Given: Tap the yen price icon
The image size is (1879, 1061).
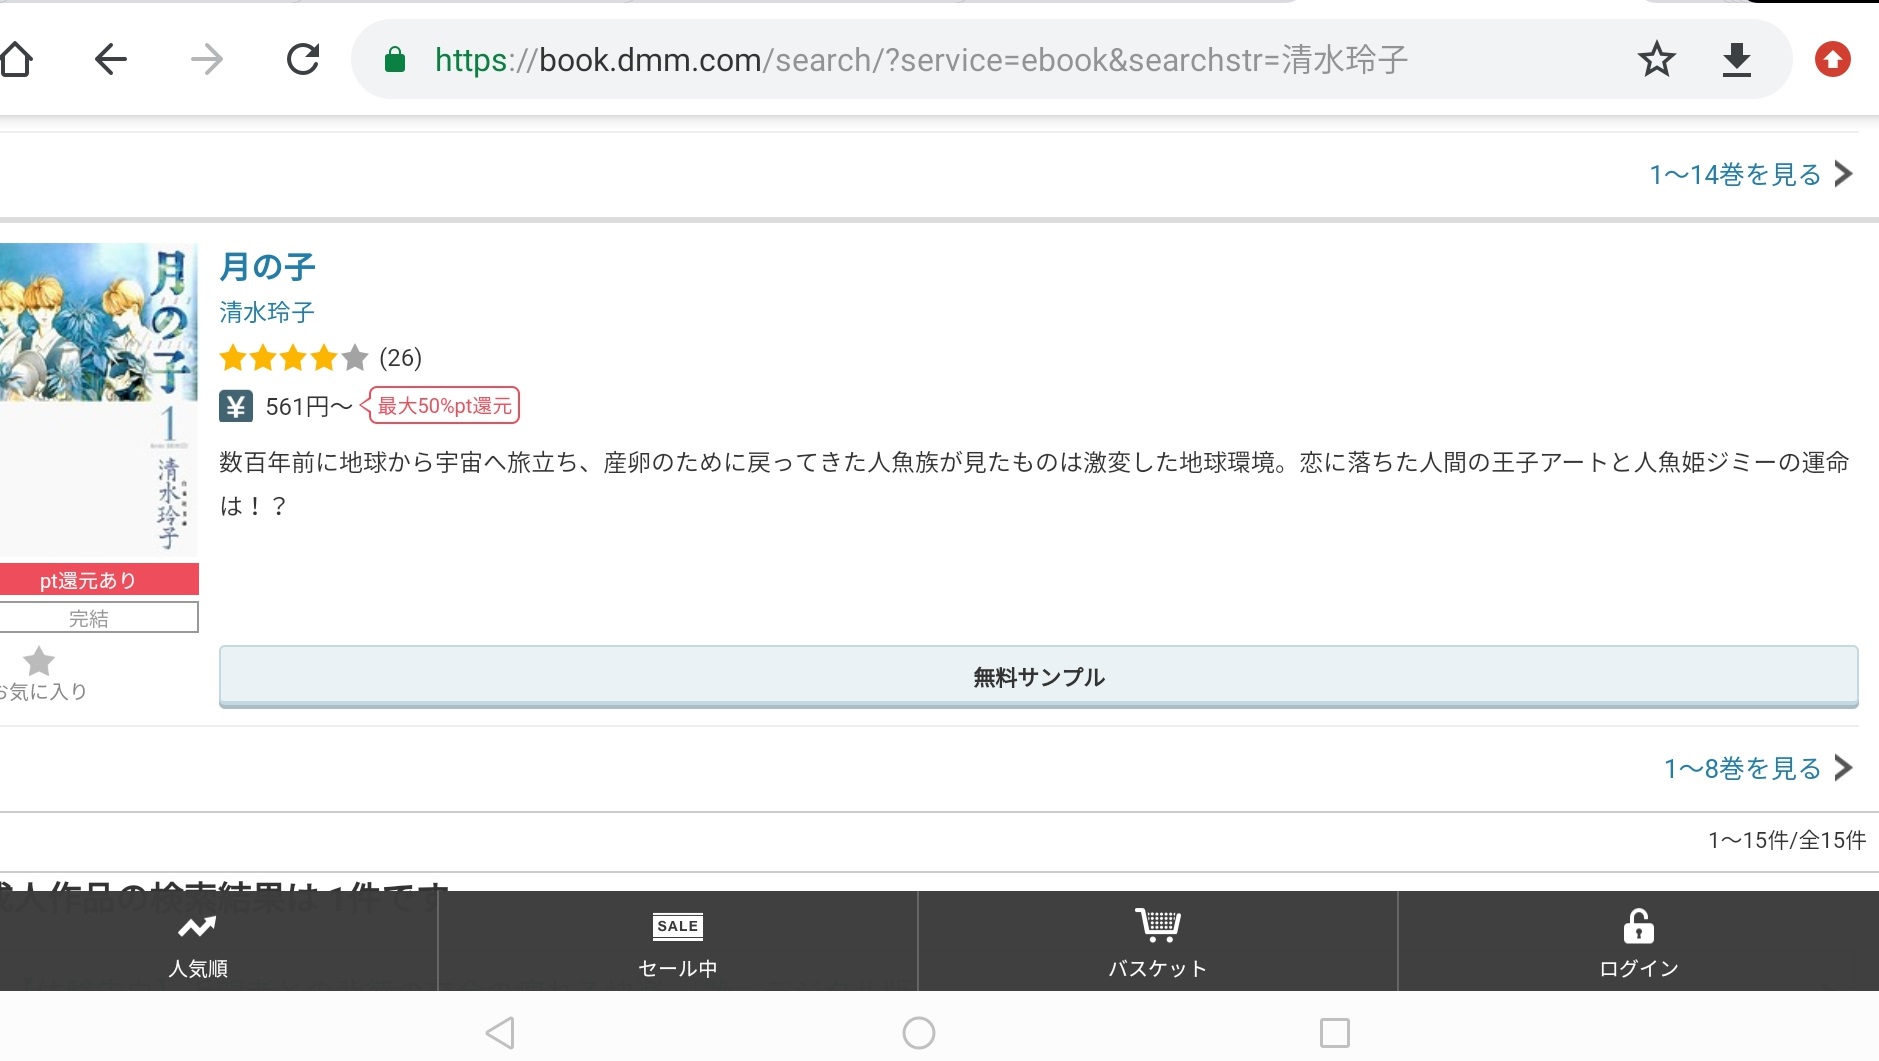Looking at the screenshot, I should point(236,406).
